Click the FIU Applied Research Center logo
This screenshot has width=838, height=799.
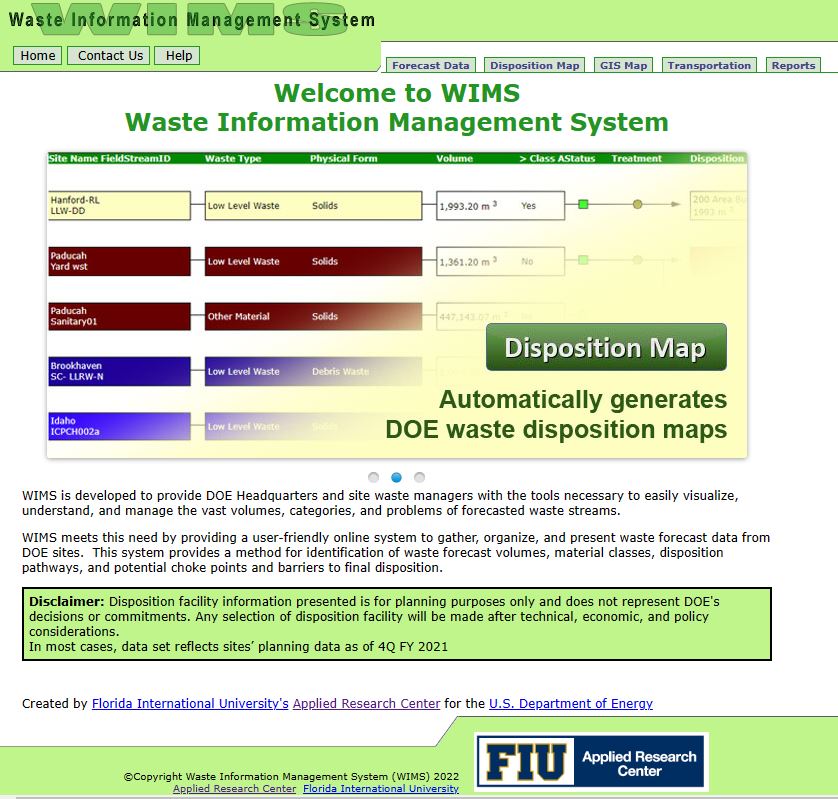592,760
